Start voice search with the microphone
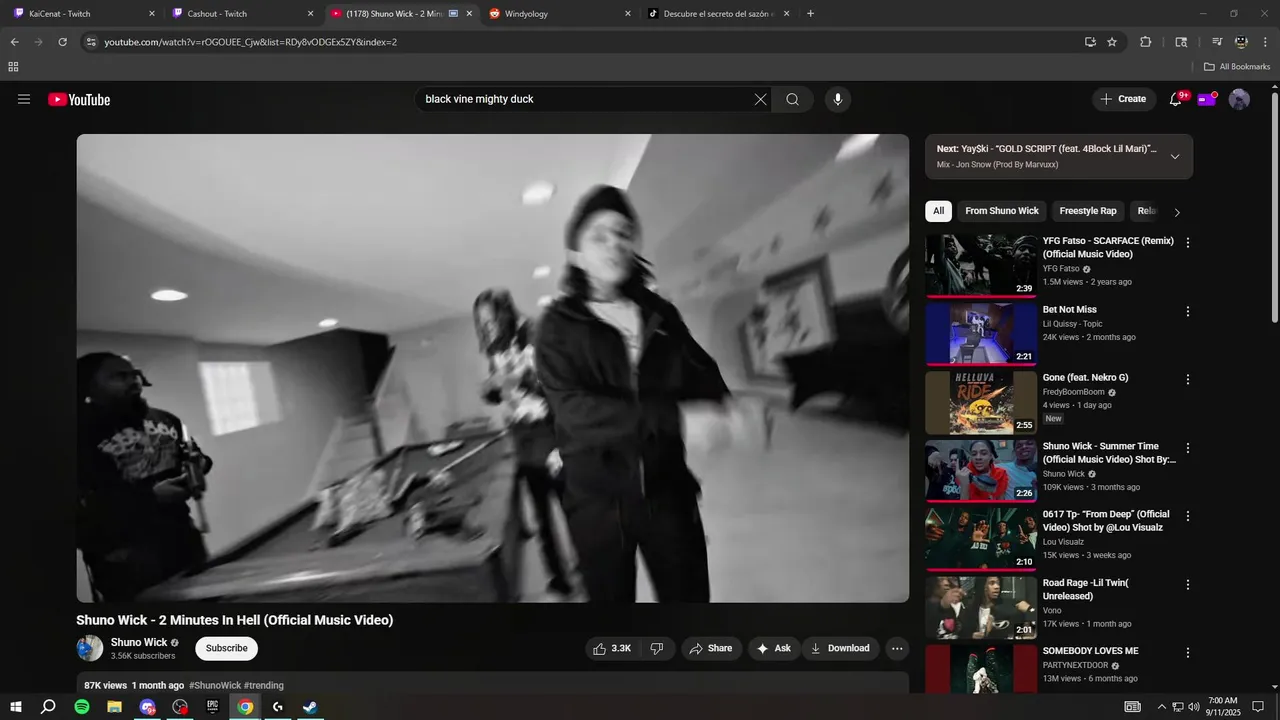 point(838,99)
